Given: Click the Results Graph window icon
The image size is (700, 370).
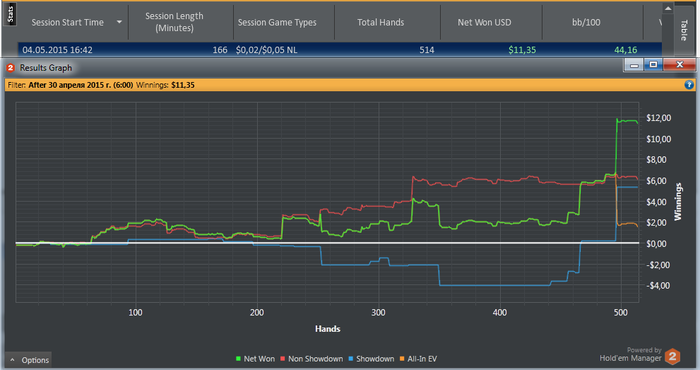Looking at the screenshot, I should click(x=11, y=68).
